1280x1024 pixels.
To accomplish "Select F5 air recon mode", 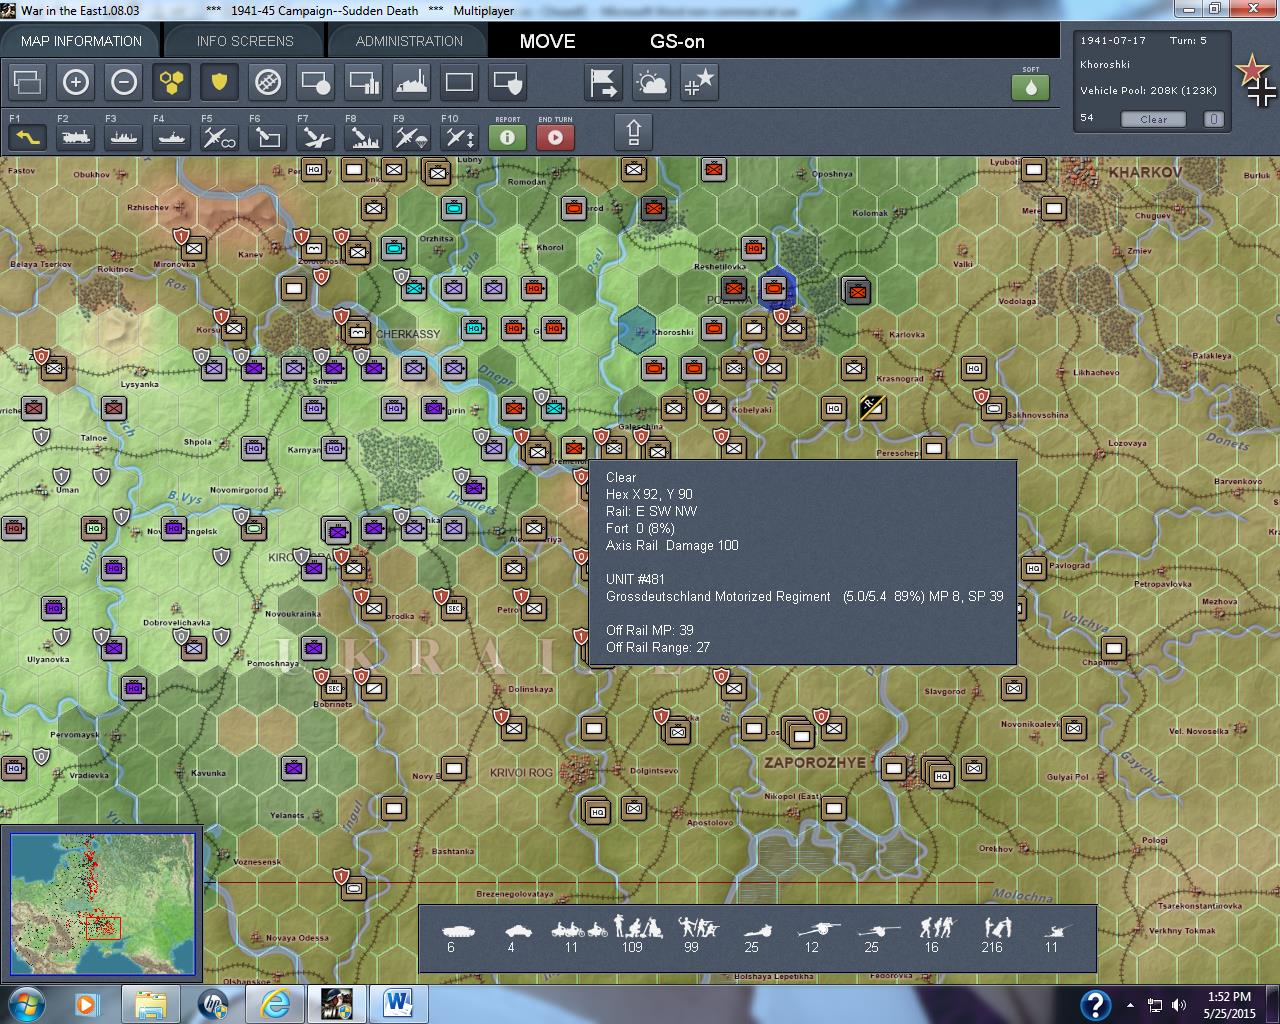I will coord(220,137).
